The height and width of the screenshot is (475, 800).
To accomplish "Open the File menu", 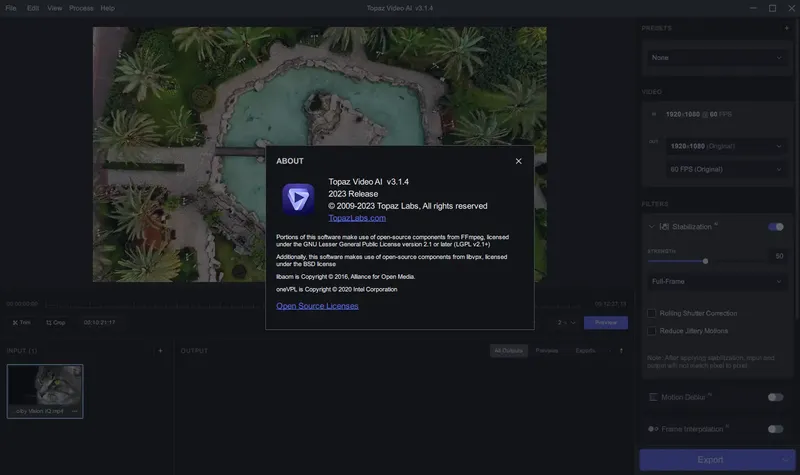I will pos(11,8).
